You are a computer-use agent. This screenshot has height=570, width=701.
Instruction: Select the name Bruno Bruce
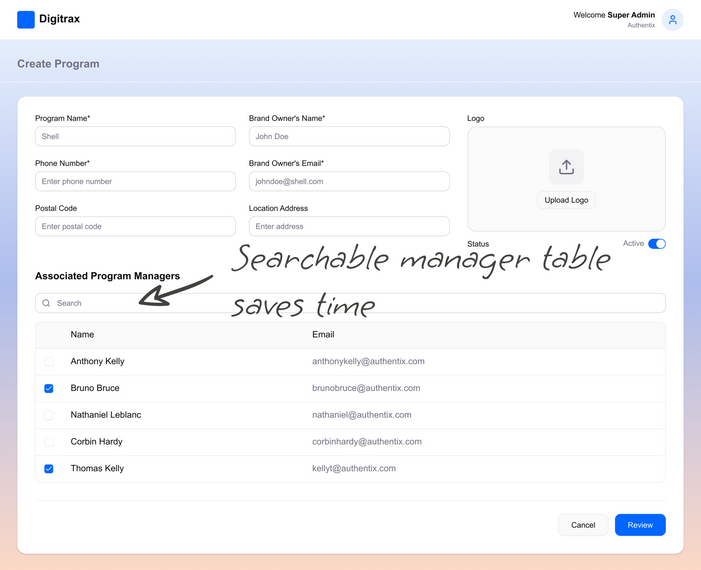click(x=95, y=388)
